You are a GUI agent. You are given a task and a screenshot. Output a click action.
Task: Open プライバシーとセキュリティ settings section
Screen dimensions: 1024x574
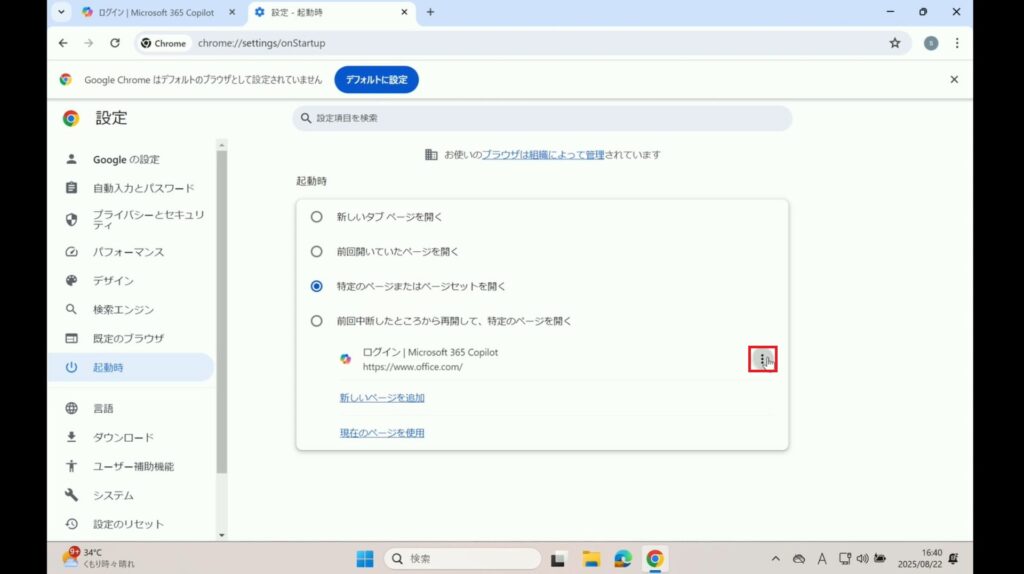pyautogui.click(x=148, y=219)
